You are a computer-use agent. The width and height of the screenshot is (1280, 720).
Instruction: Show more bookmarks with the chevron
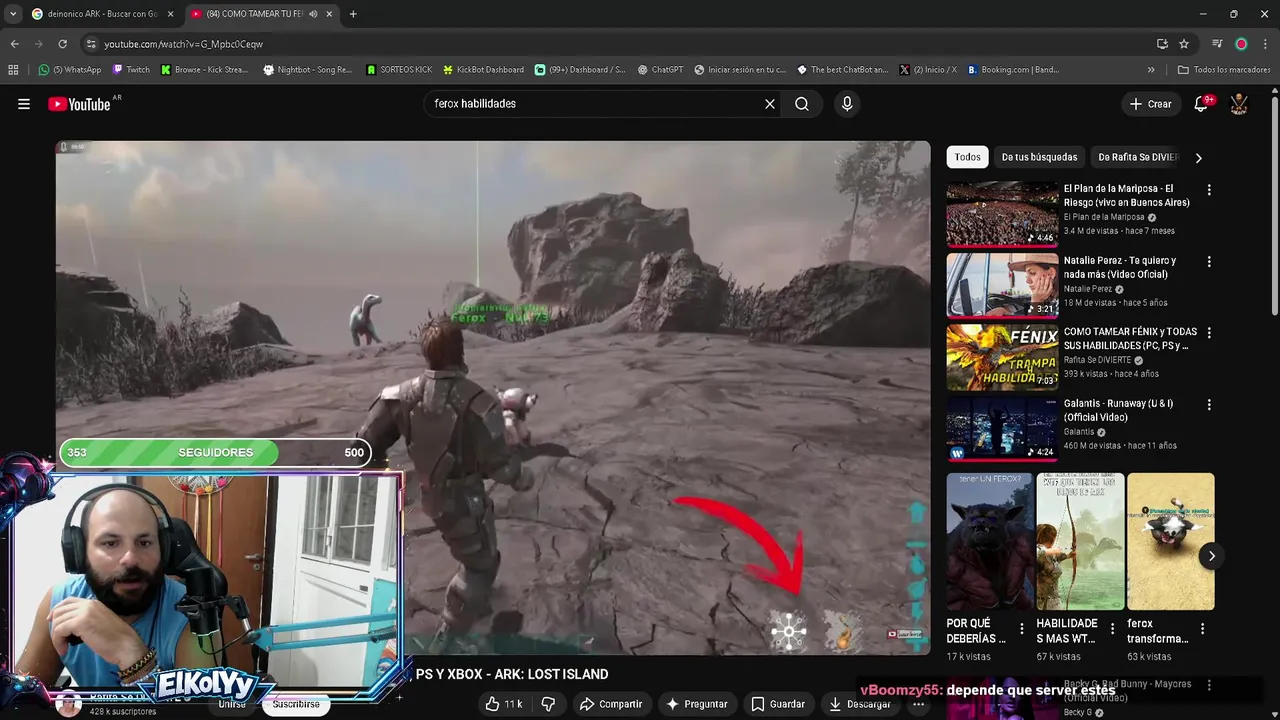pyautogui.click(x=1151, y=70)
